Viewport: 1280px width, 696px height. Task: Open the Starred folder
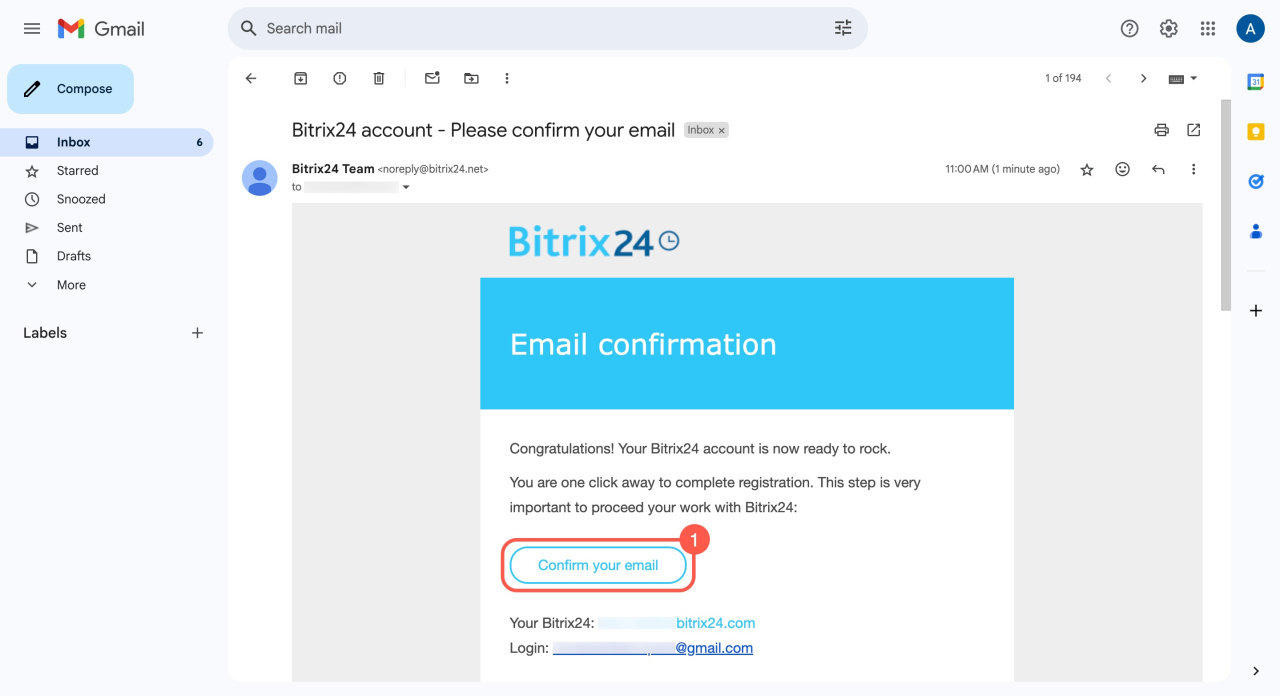click(x=107, y=171)
